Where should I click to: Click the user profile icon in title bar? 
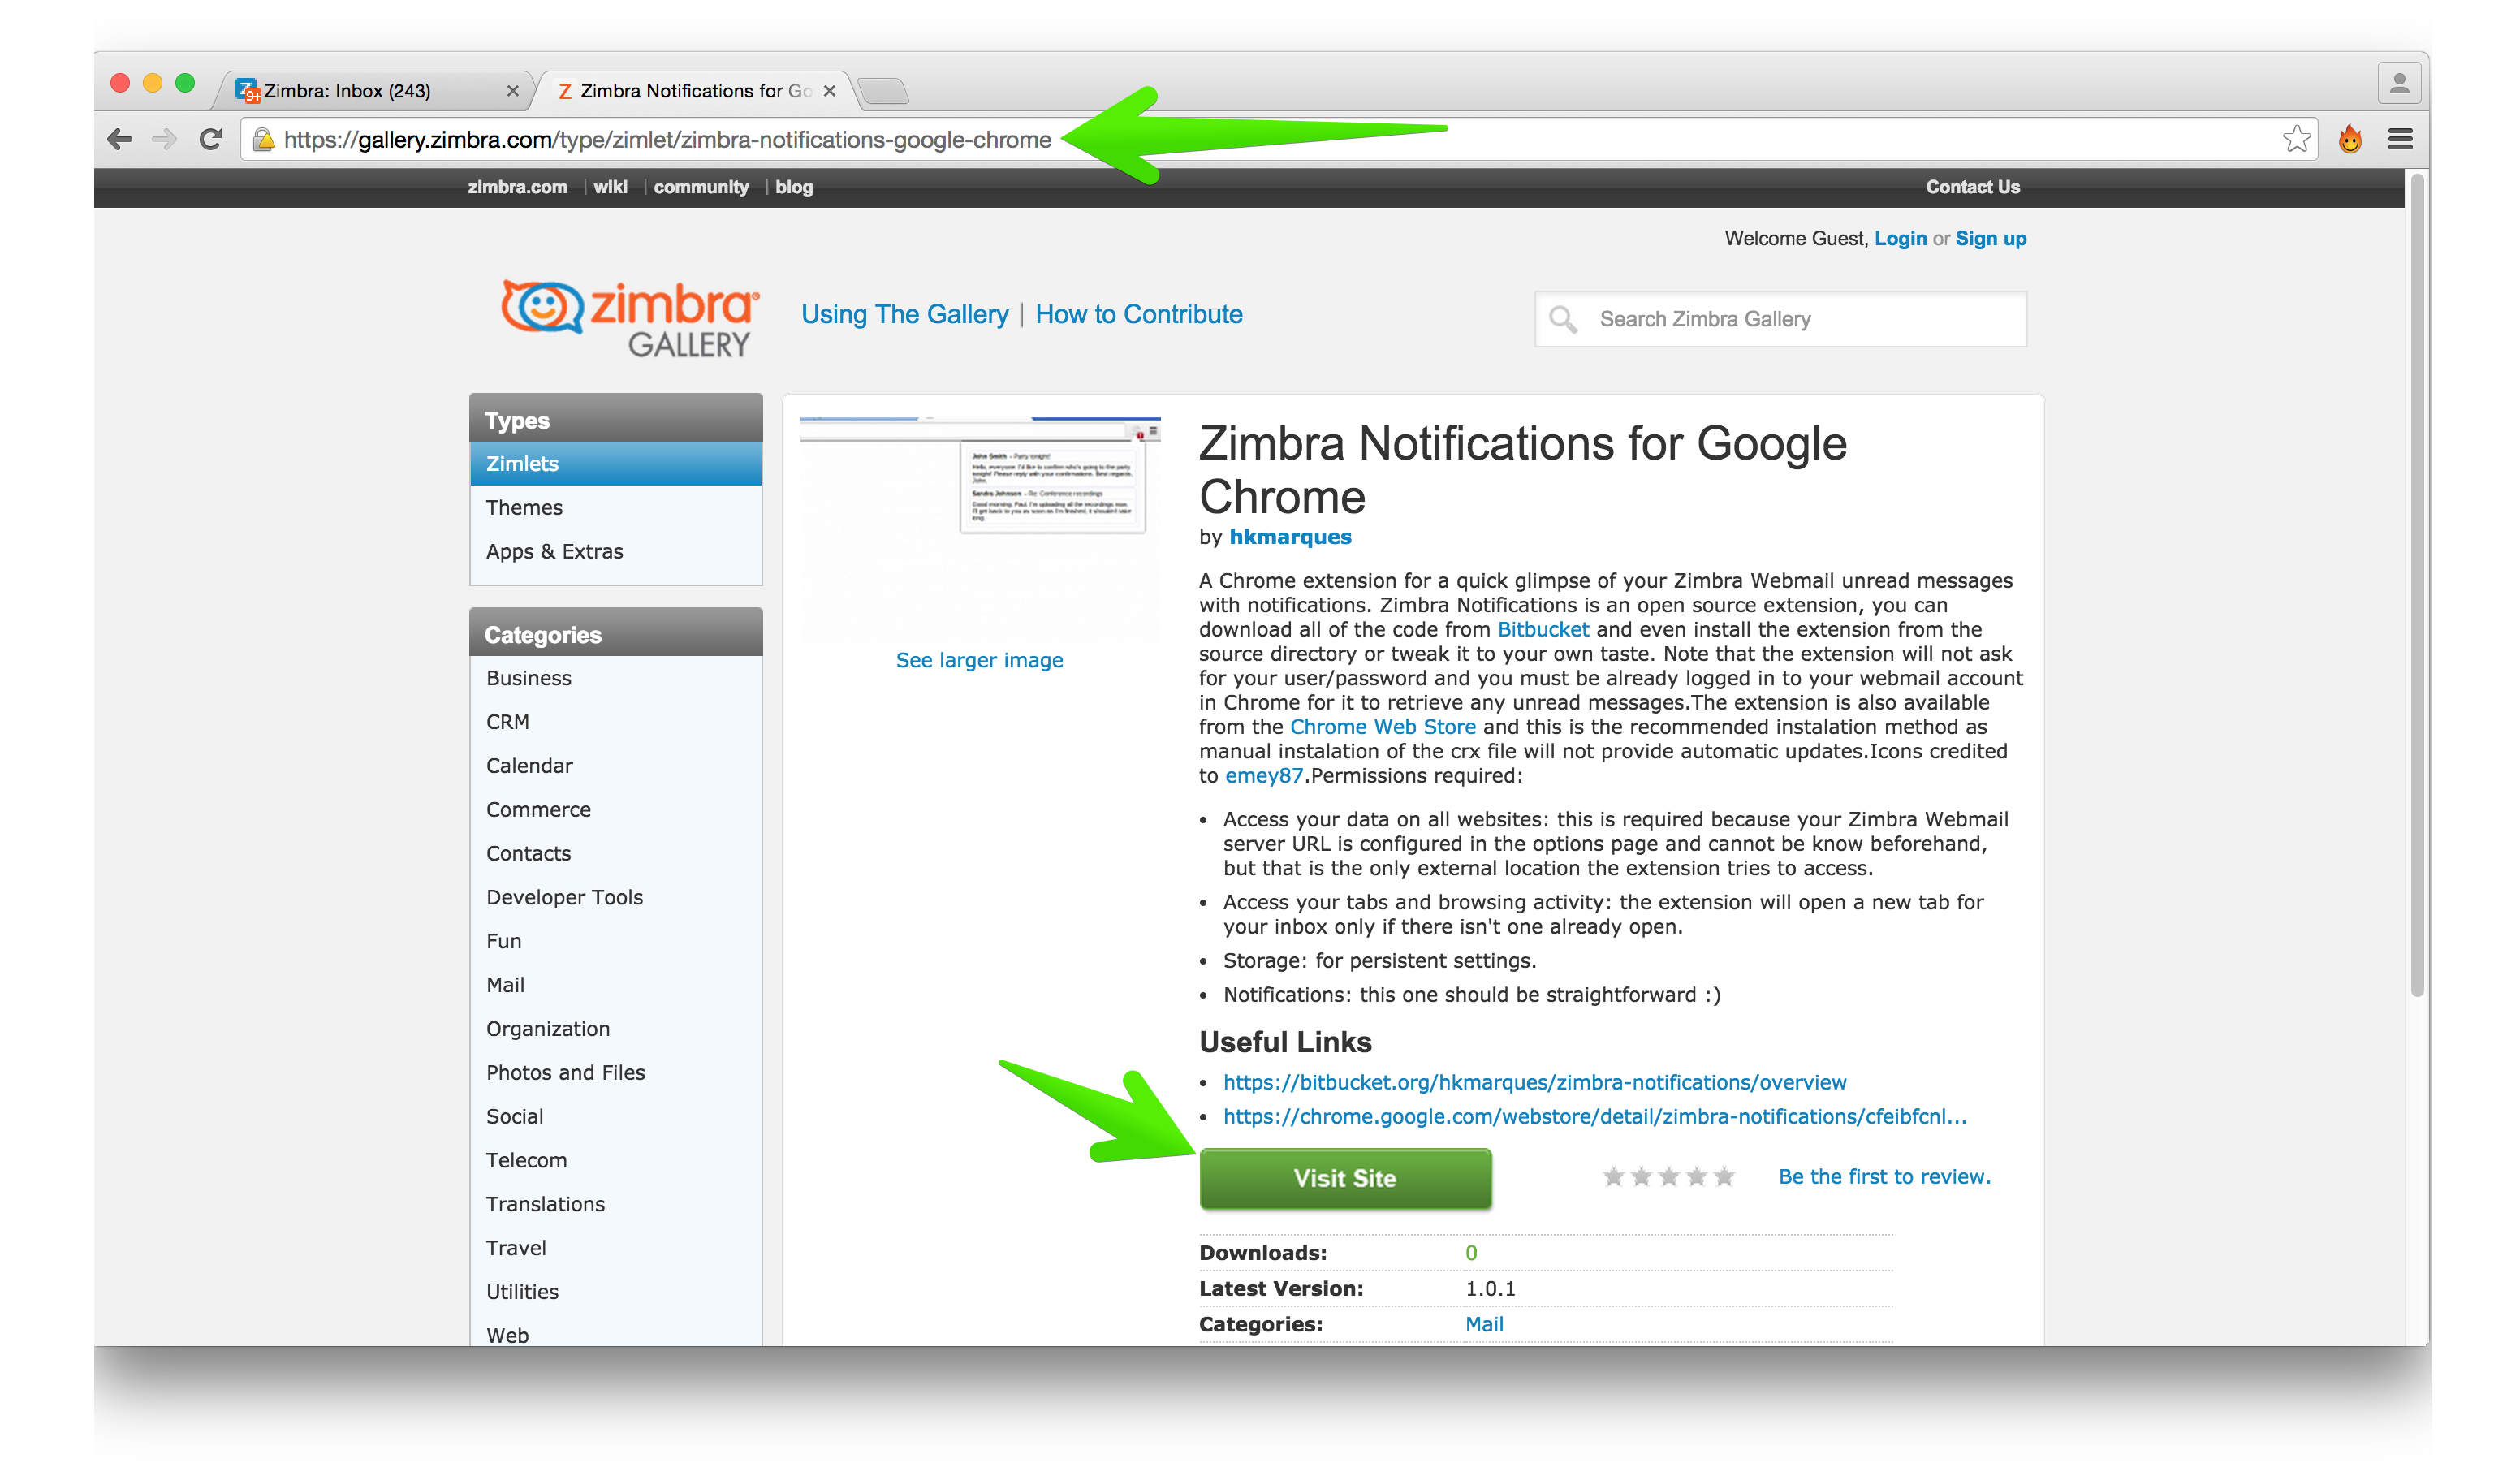click(x=2399, y=84)
